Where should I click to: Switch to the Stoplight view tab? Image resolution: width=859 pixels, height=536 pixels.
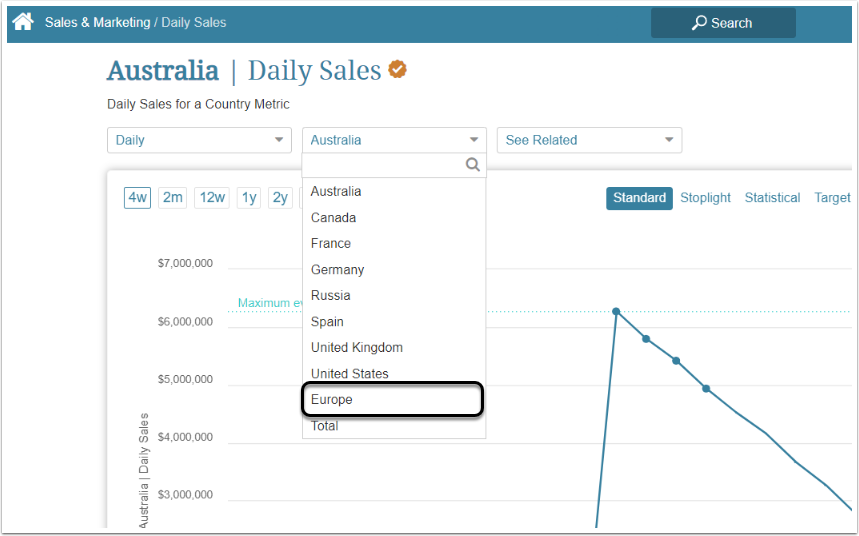tap(705, 198)
